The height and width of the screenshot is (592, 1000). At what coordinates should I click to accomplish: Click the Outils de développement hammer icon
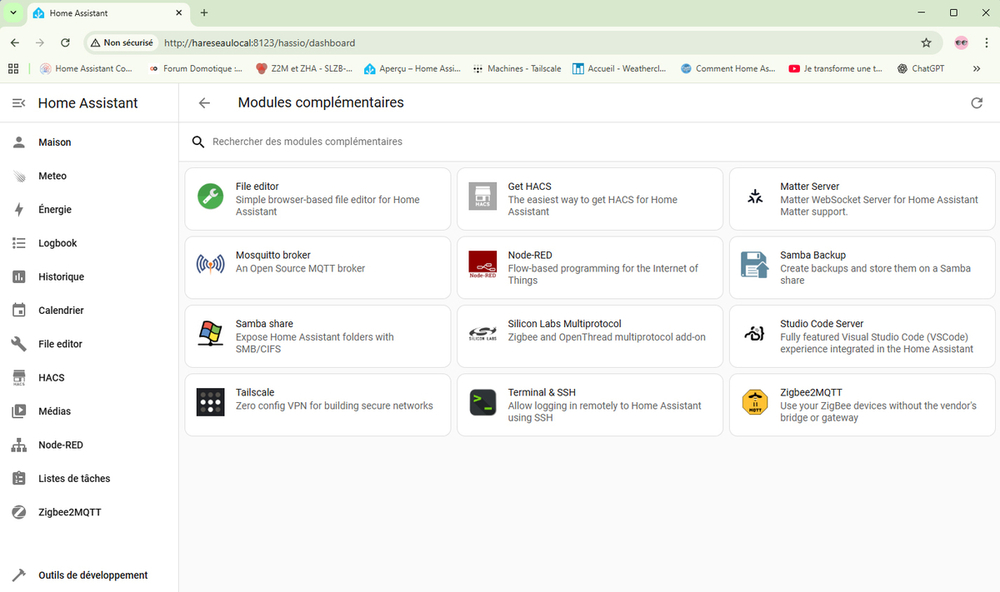[x=19, y=575]
